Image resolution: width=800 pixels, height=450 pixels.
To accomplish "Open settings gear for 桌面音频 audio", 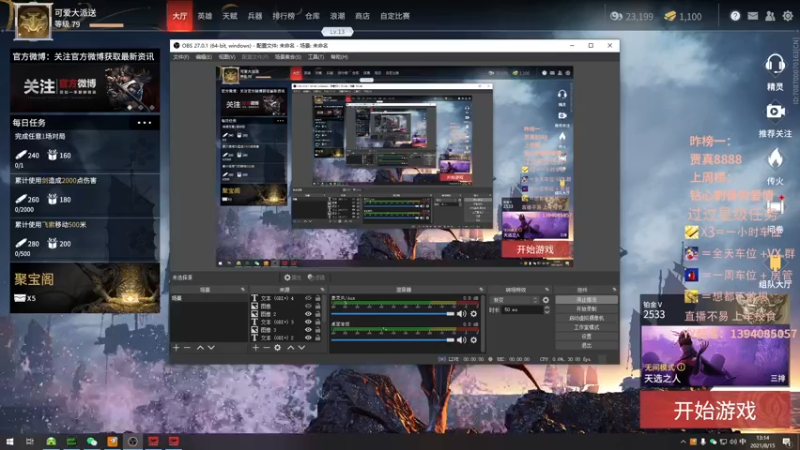I will (473, 340).
